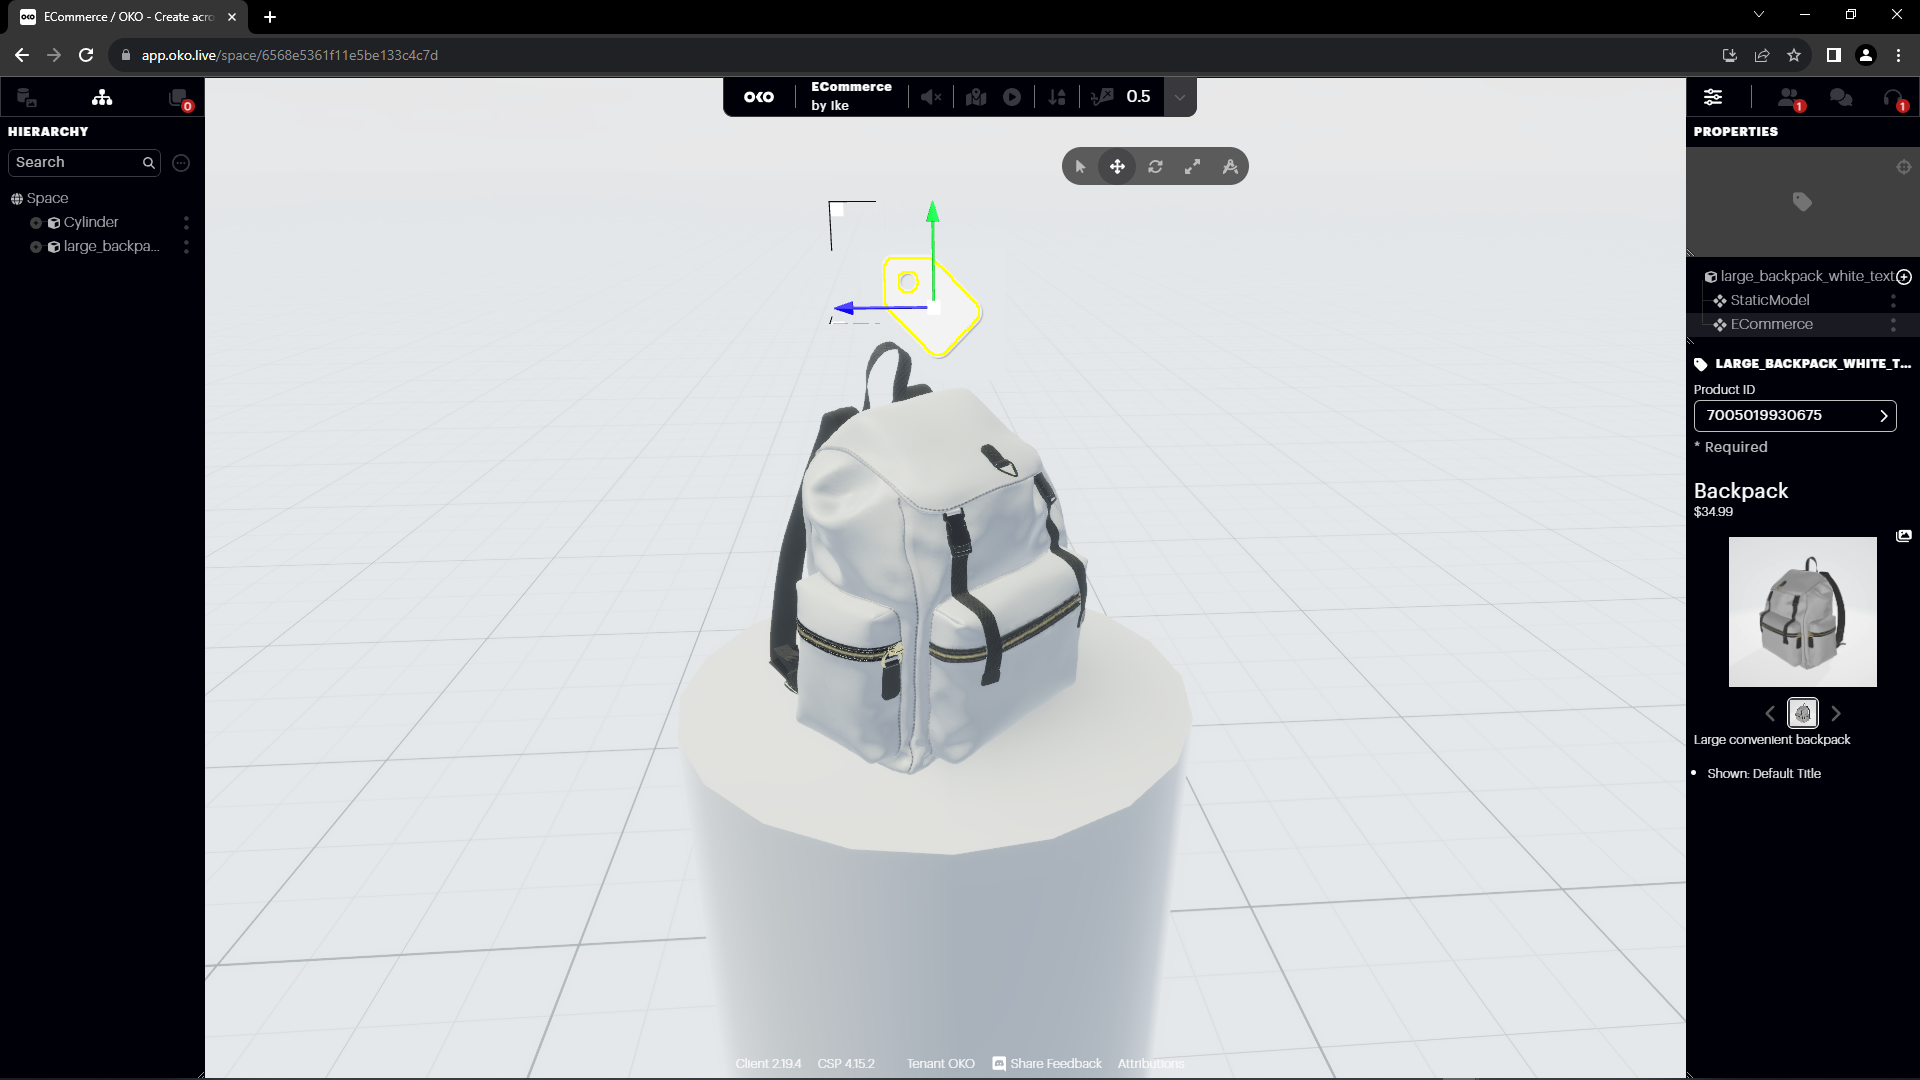Open options menu for Cylinder entity

click(186, 223)
